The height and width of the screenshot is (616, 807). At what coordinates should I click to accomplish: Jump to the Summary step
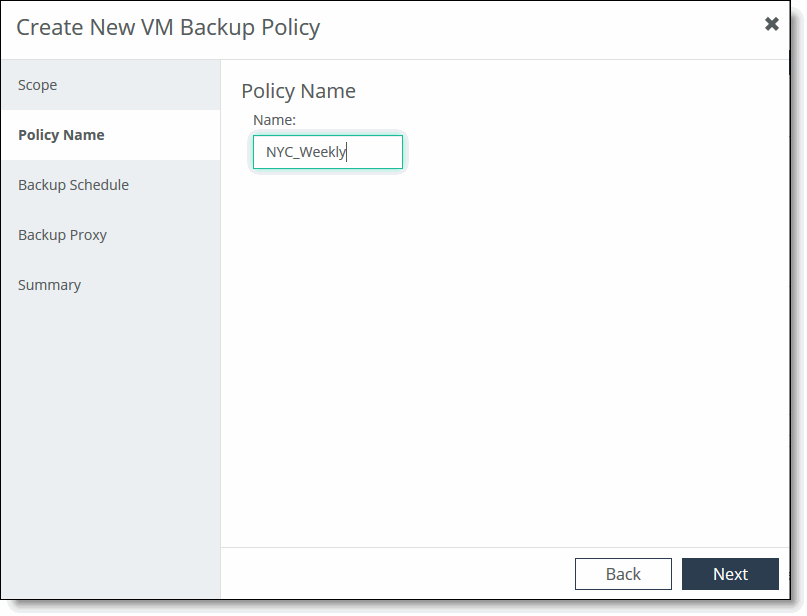pos(49,285)
